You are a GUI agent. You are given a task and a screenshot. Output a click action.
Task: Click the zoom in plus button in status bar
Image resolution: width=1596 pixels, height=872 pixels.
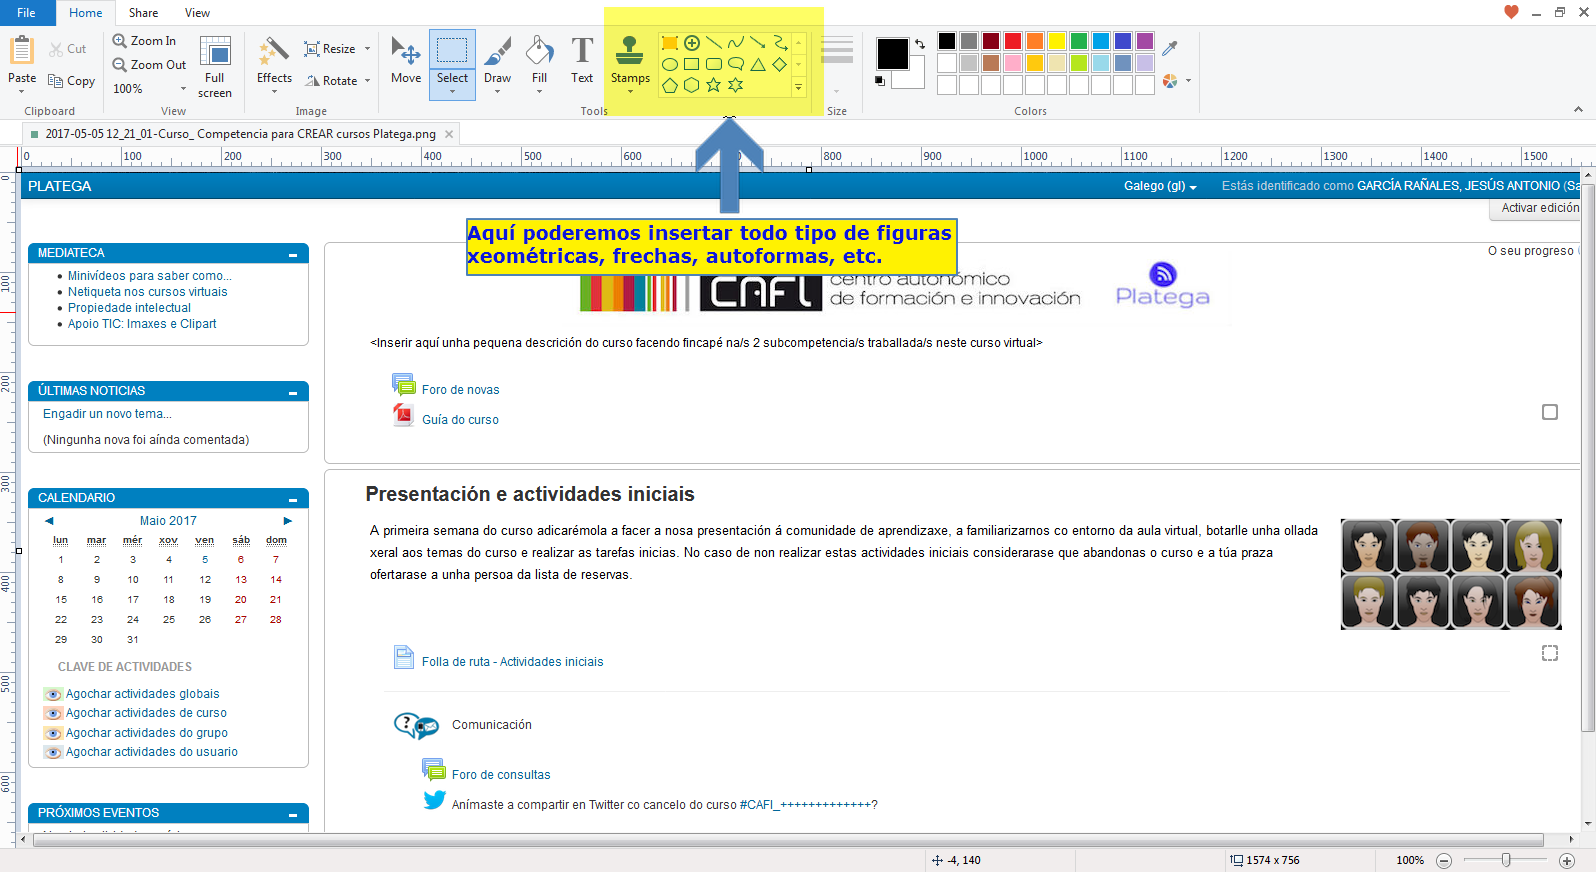[x=1567, y=861]
